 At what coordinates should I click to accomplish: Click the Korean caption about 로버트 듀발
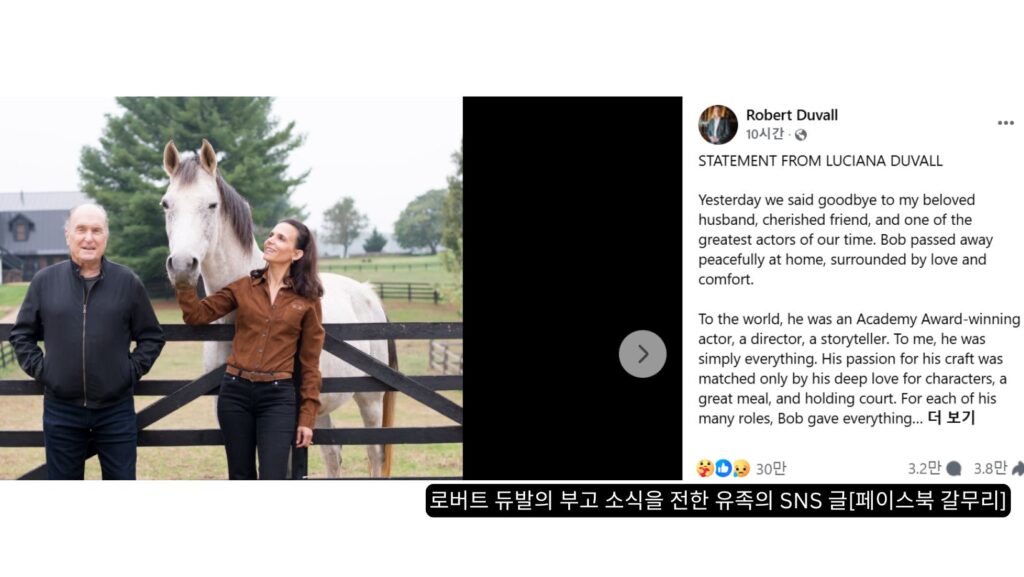[x=718, y=500]
